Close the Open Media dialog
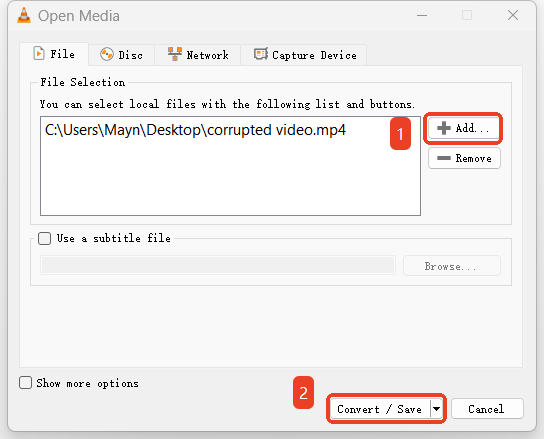Viewport: 544px width, 439px height. (x=513, y=15)
